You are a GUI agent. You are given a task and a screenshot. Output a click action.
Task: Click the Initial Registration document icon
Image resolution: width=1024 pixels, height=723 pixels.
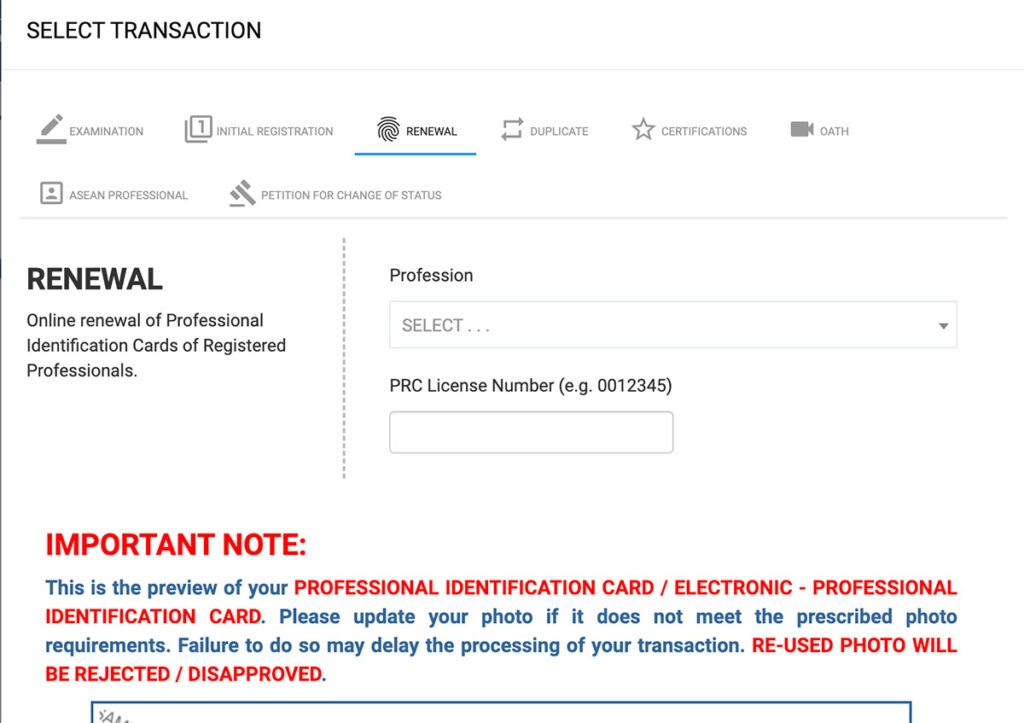tap(198, 130)
